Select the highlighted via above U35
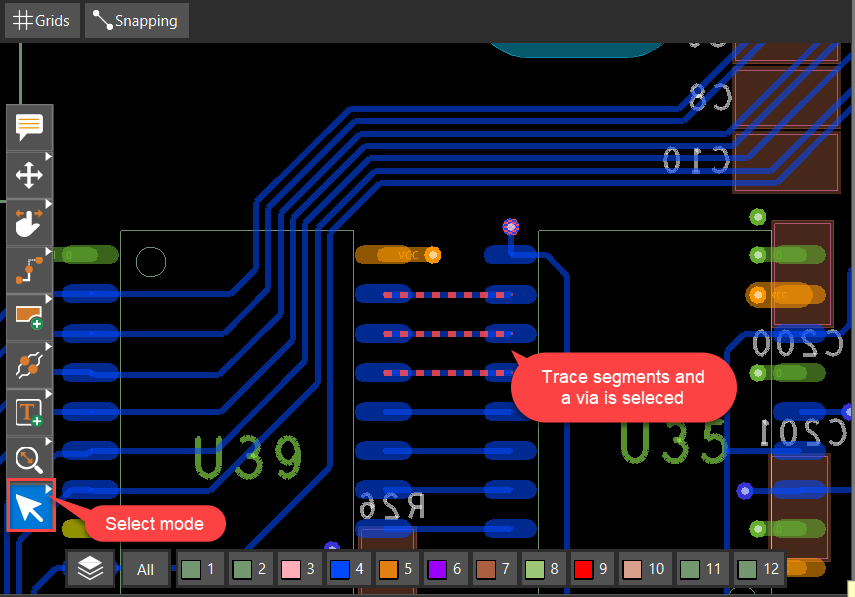 click(x=510, y=226)
